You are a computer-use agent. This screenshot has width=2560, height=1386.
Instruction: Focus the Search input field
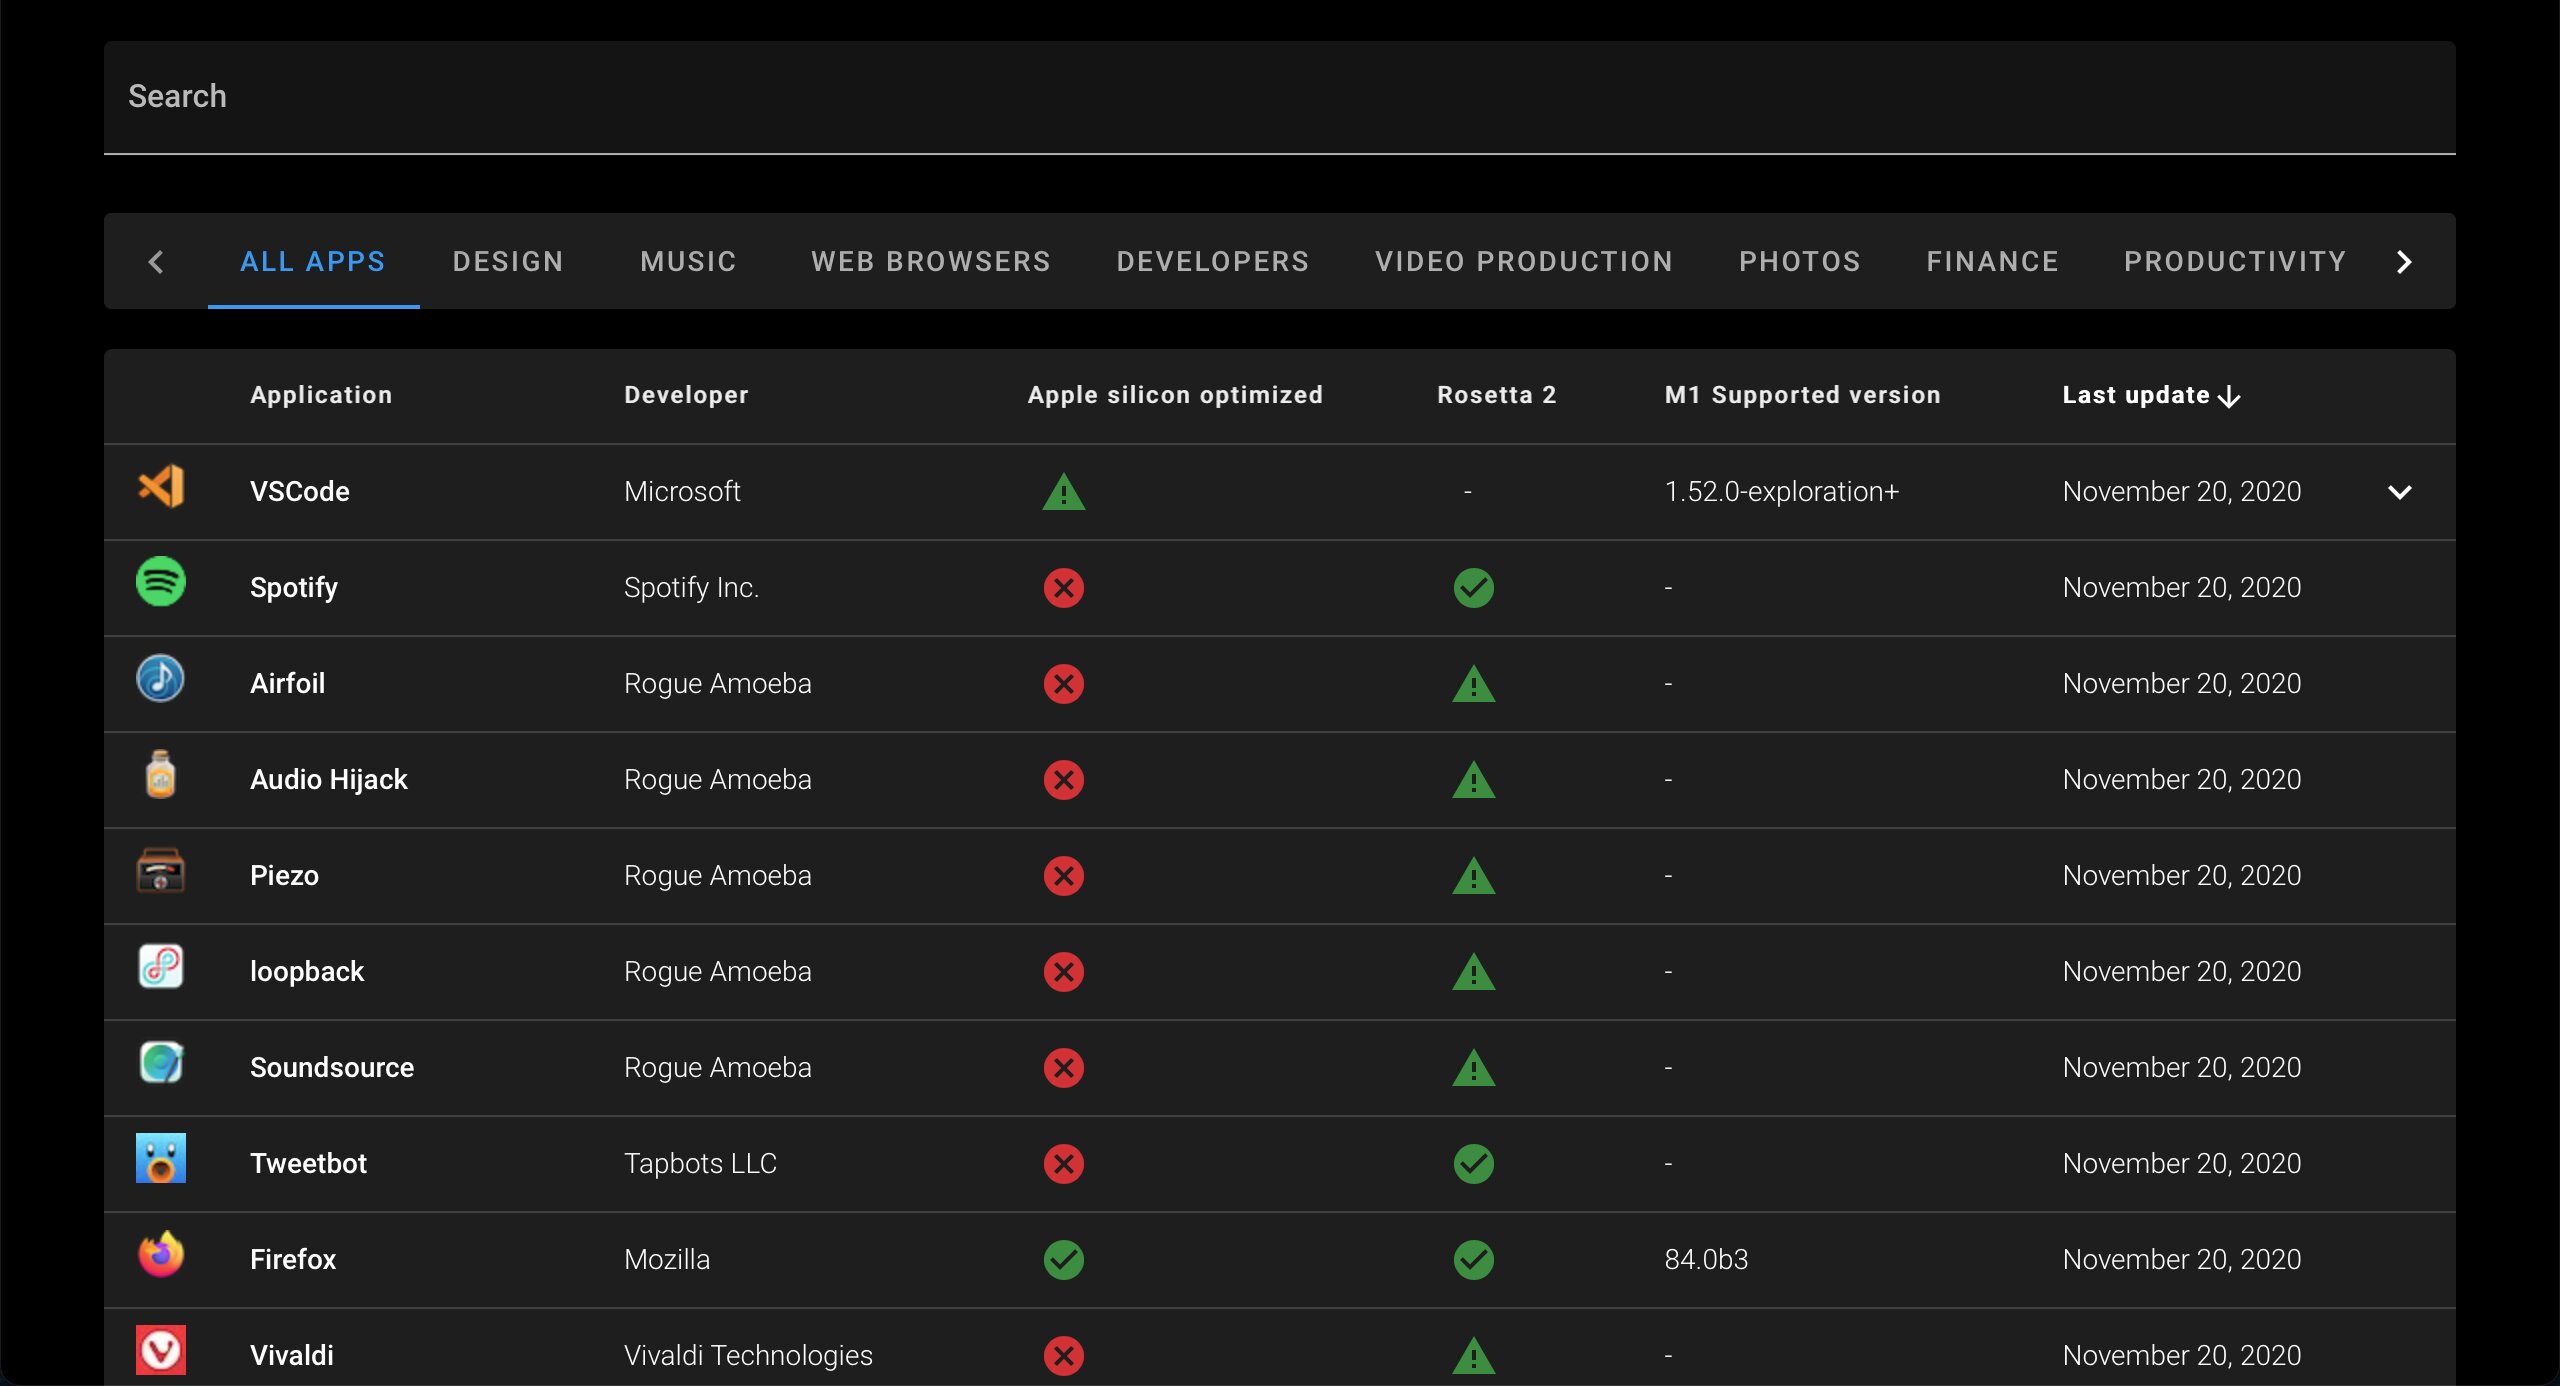point(1280,97)
